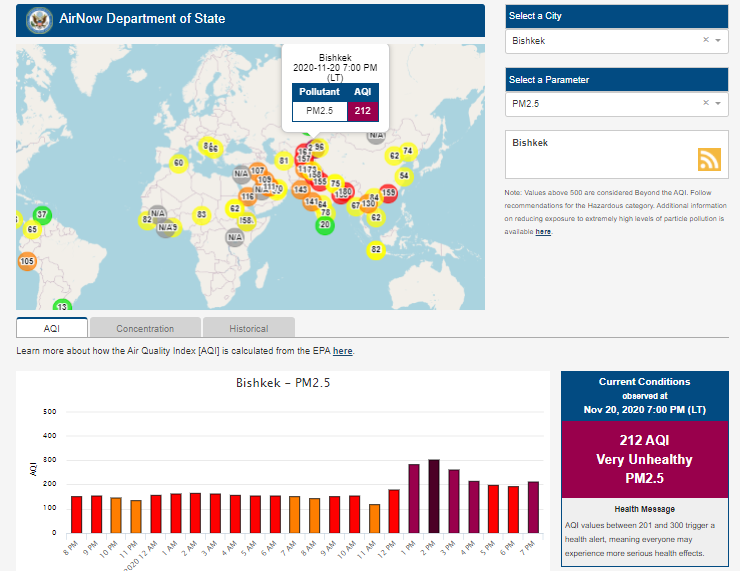Open the Historical tab
The width and height of the screenshot is (740, 571).
click(248, 328)
